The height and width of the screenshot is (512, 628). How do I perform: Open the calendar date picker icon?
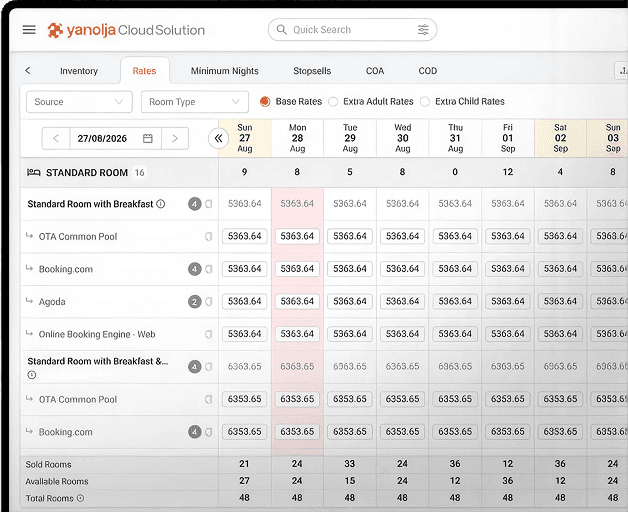(148, 138)
